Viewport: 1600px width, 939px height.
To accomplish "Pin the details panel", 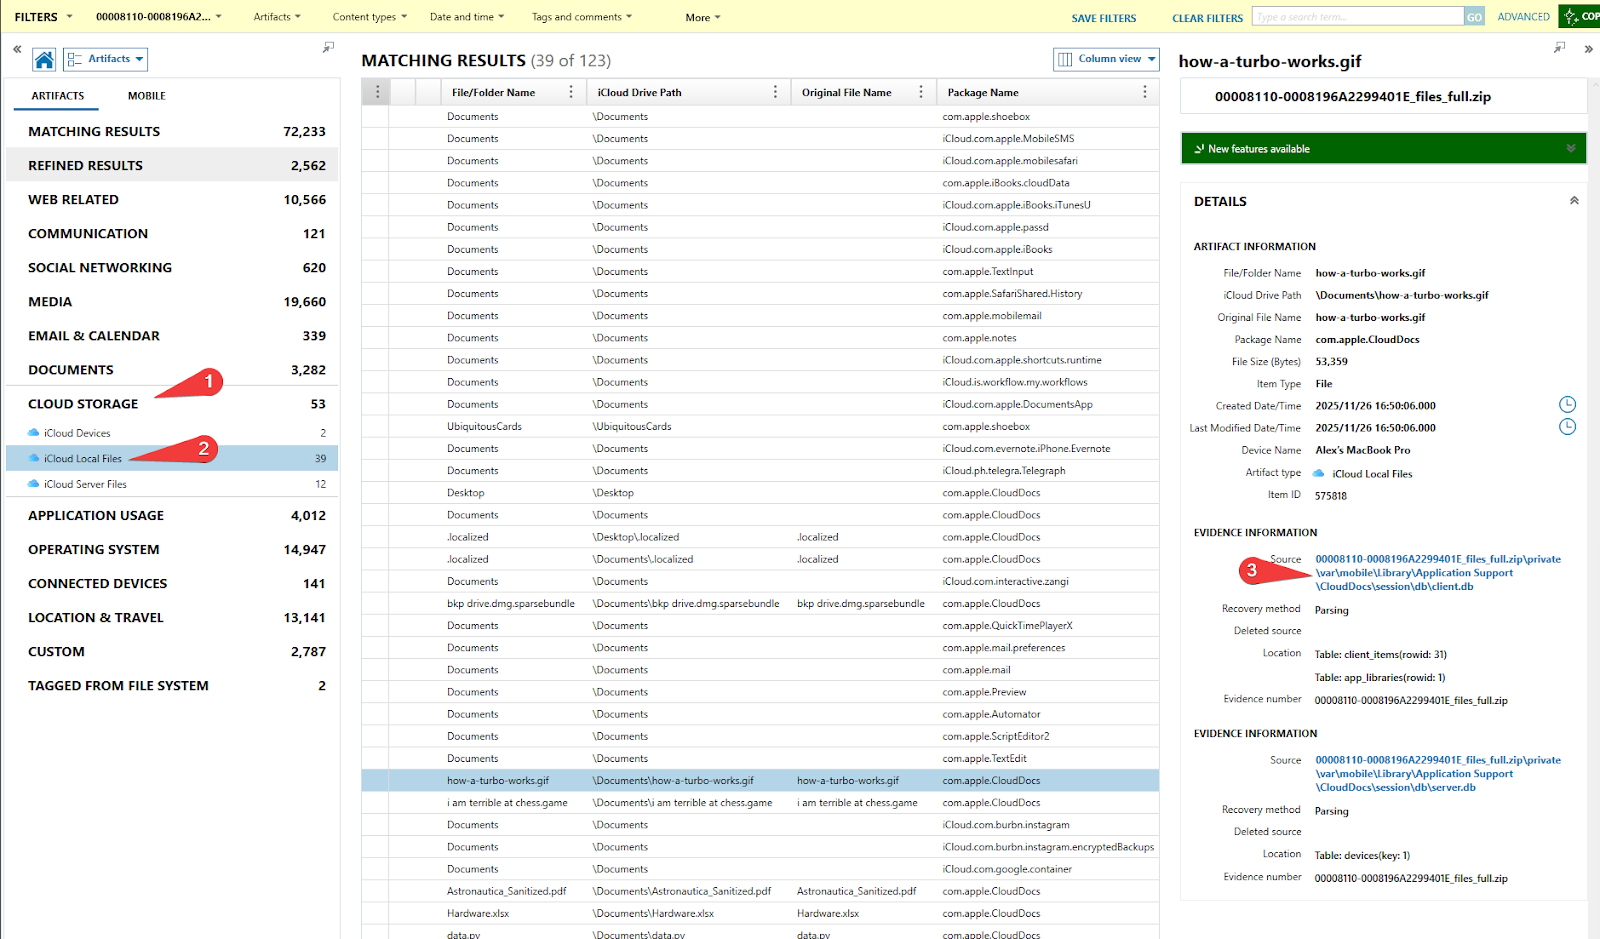I will point(1559,47).
